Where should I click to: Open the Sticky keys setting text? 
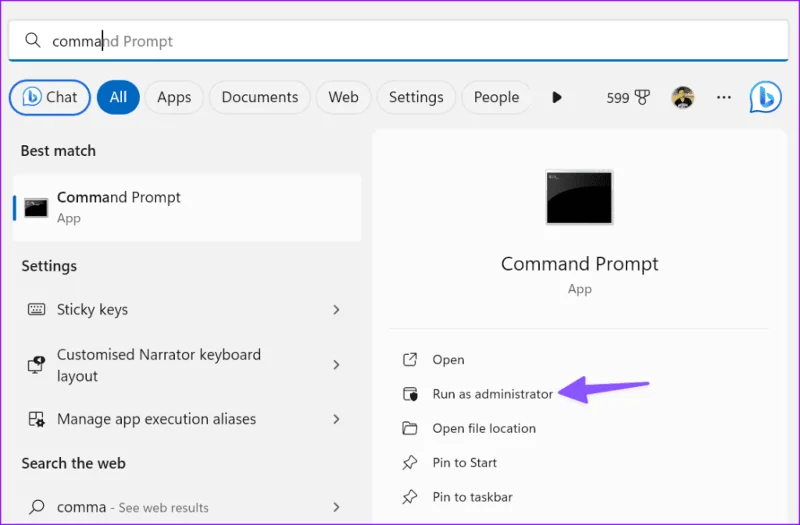[x=92, y=310]
